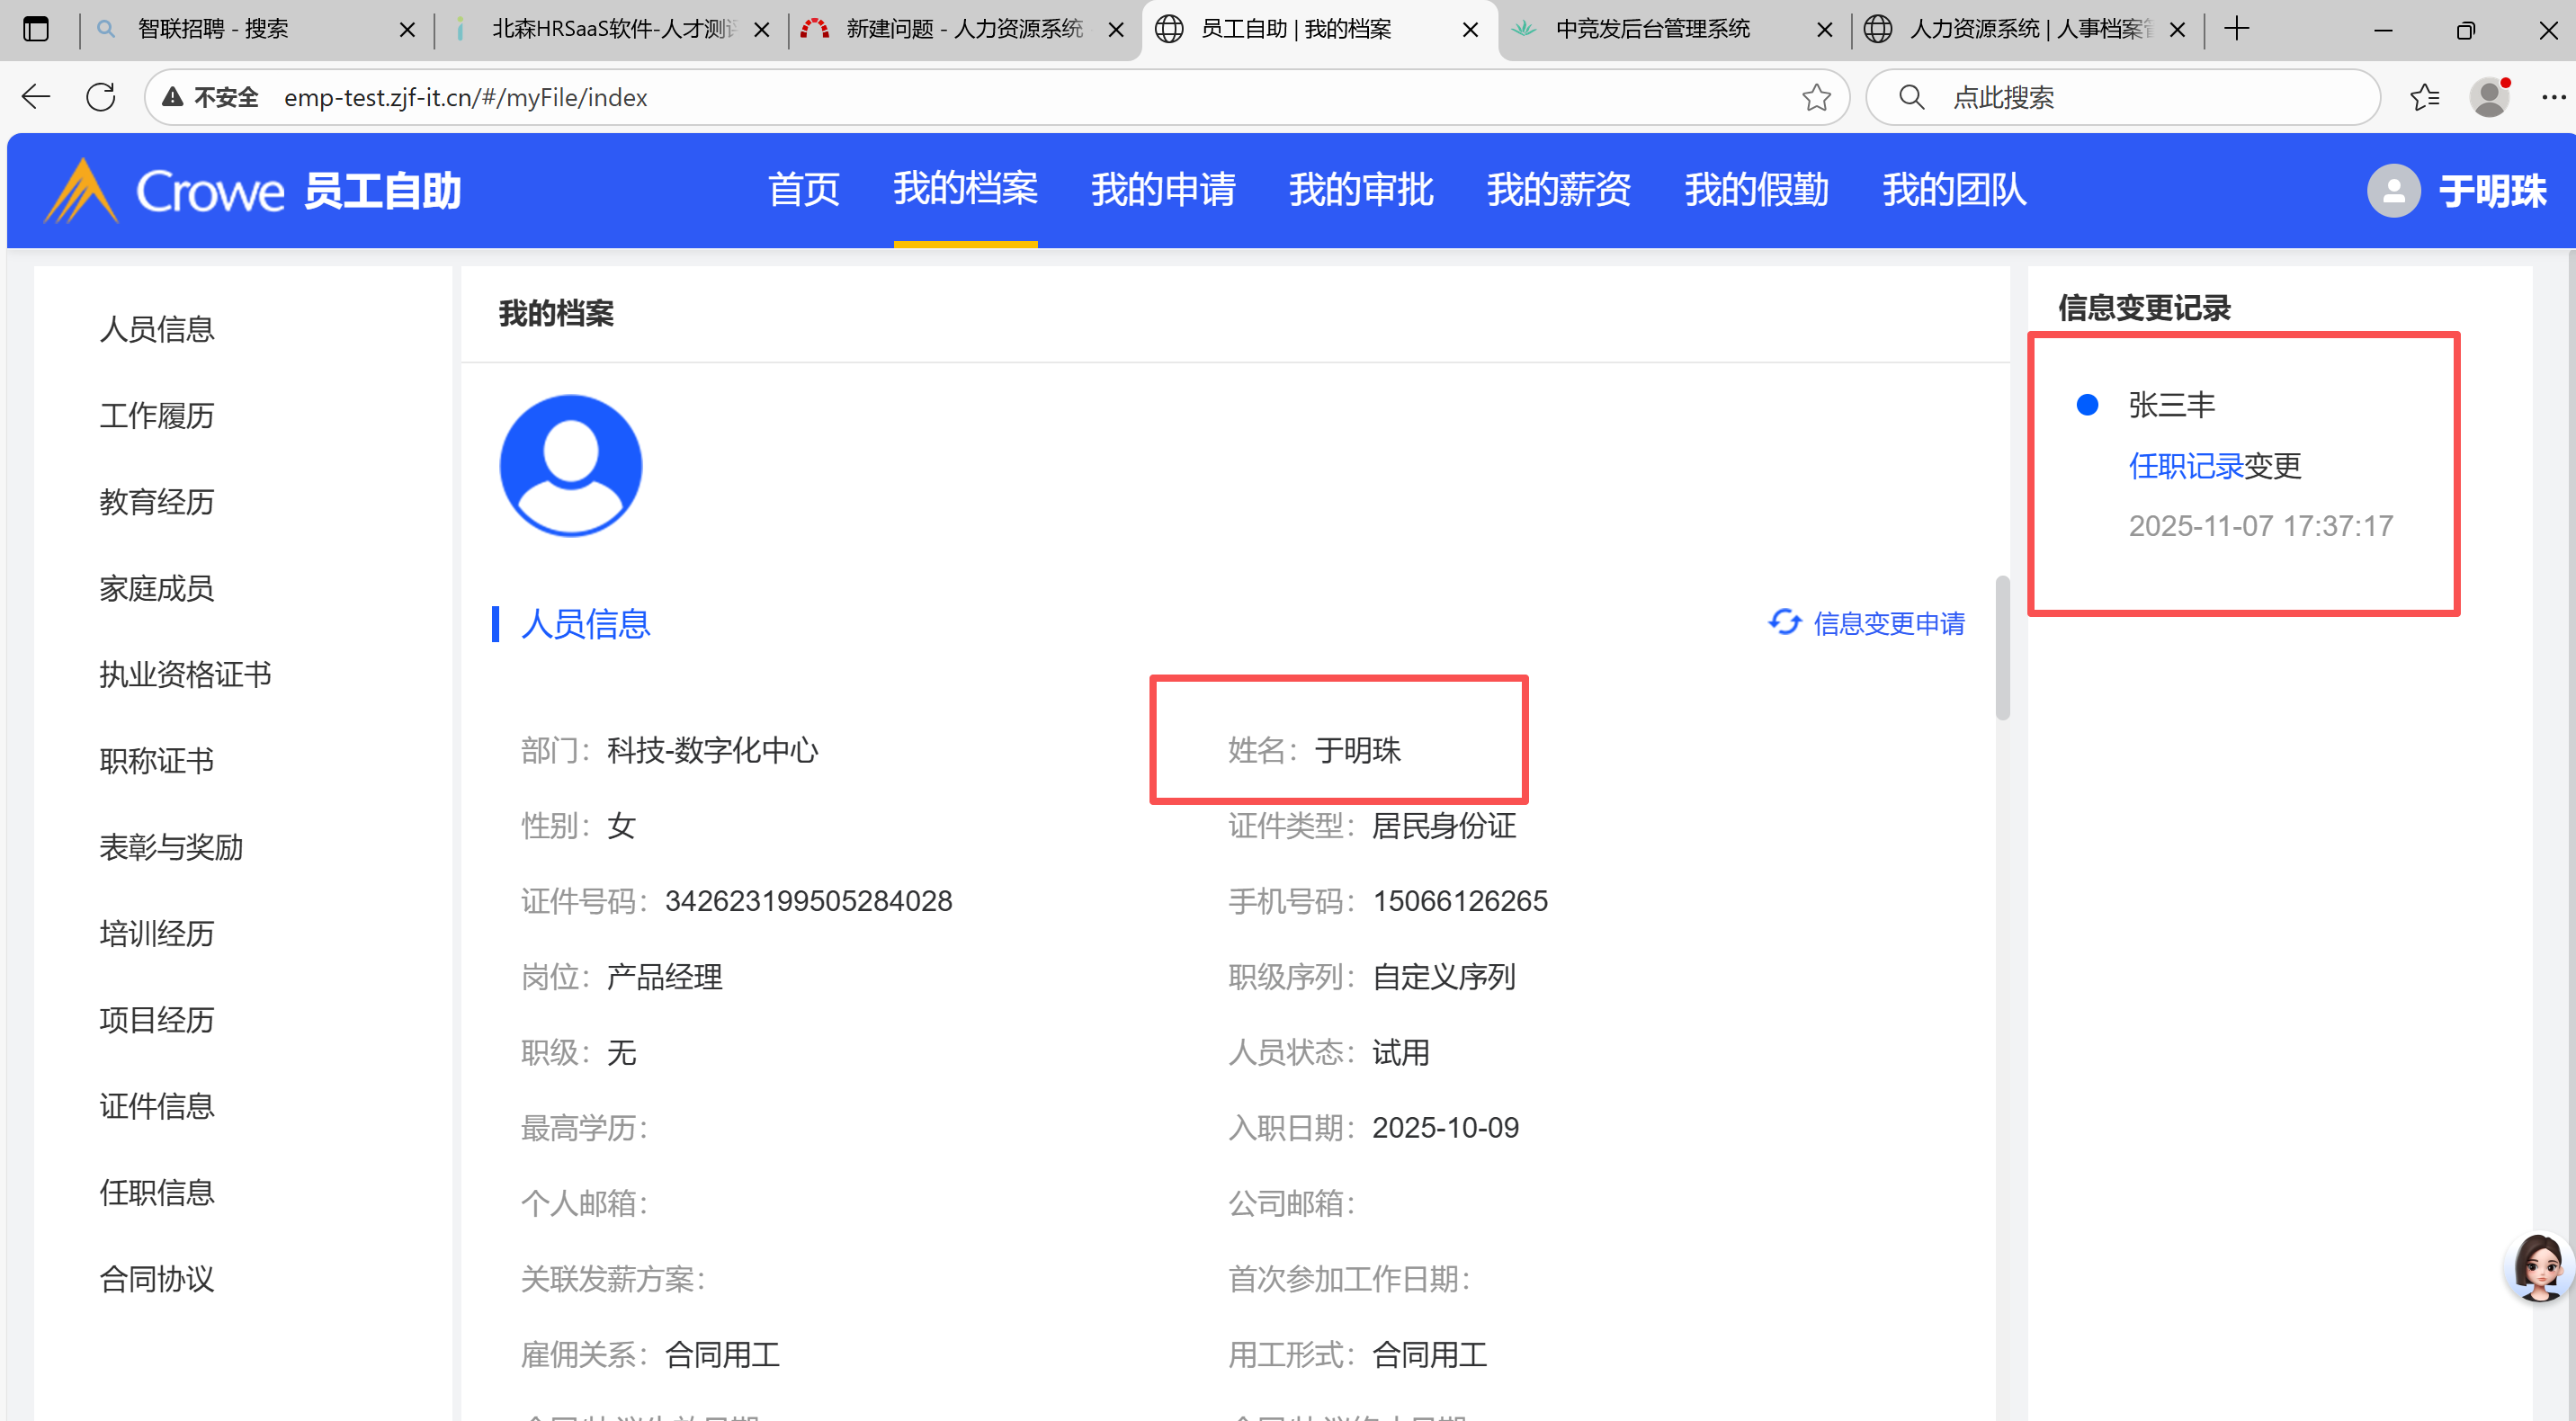This screenshot has width=2576, height=1421.
Task: Click the assistant avatar floating icon
Action: (x=2538, y=1266)
